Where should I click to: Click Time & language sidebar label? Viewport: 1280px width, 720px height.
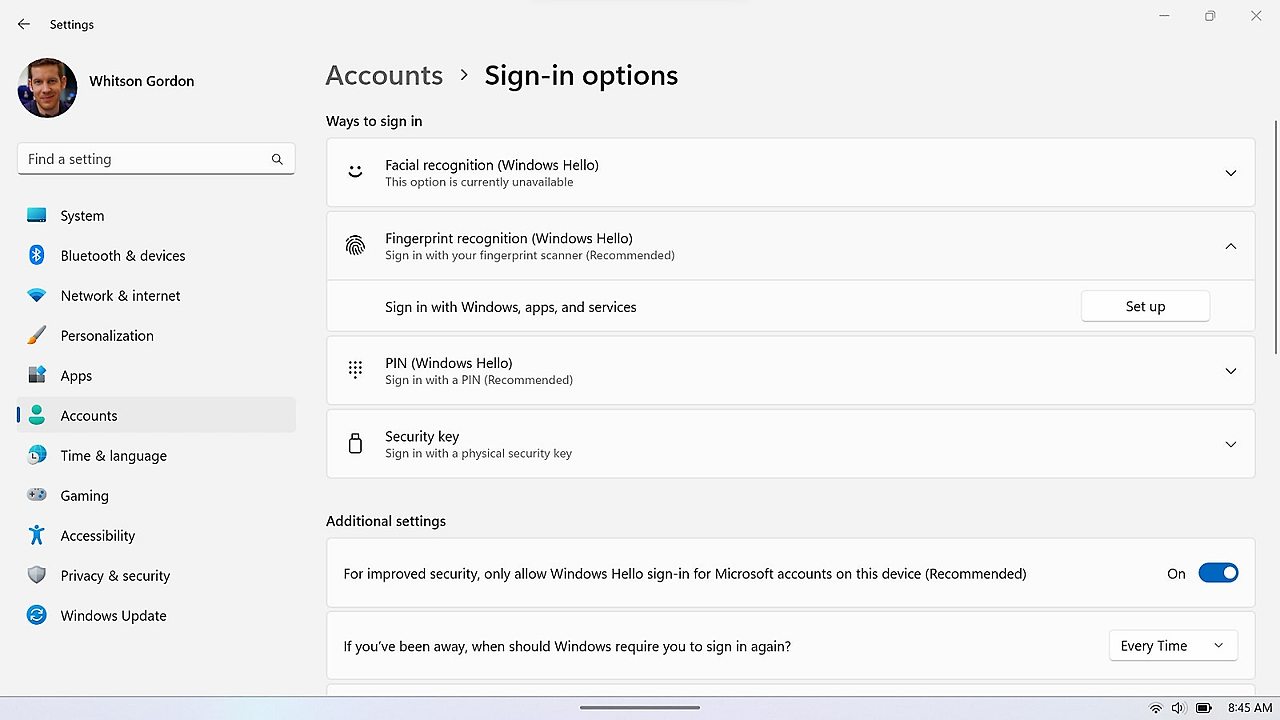pyautogui.click(x=113, y=456)
